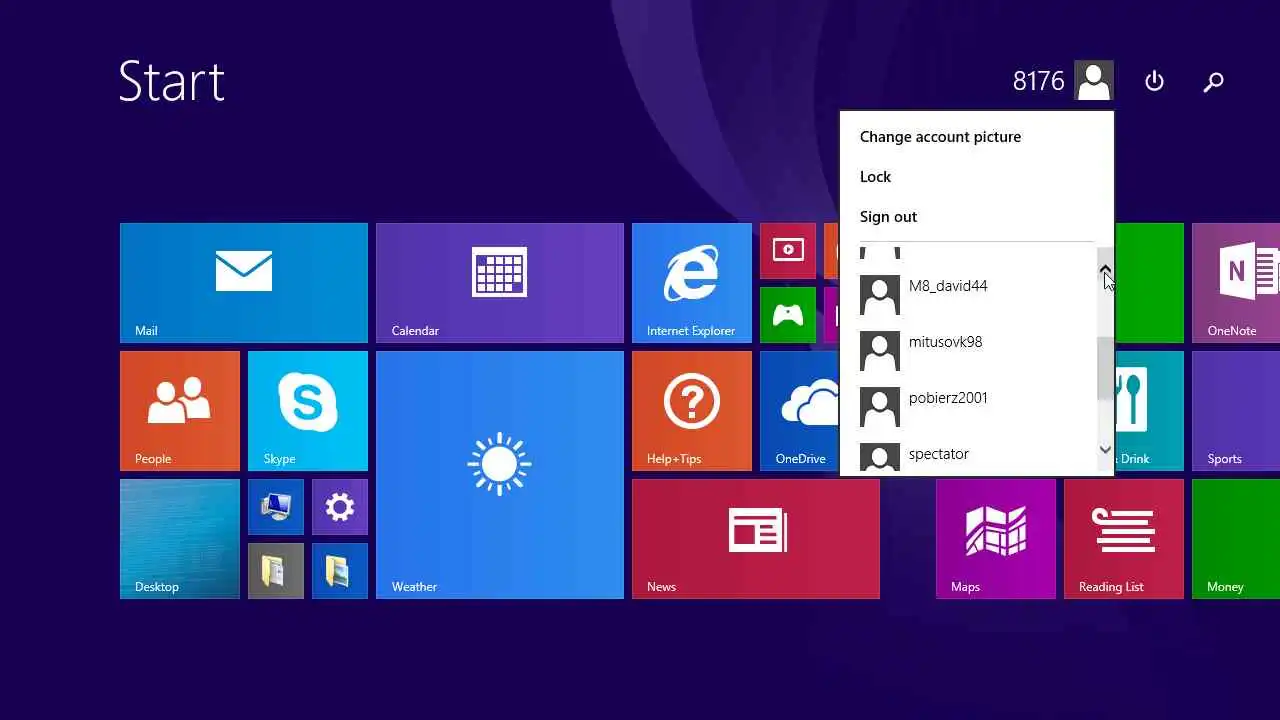Click the user list scrollbar thumb

[1105, 368]
